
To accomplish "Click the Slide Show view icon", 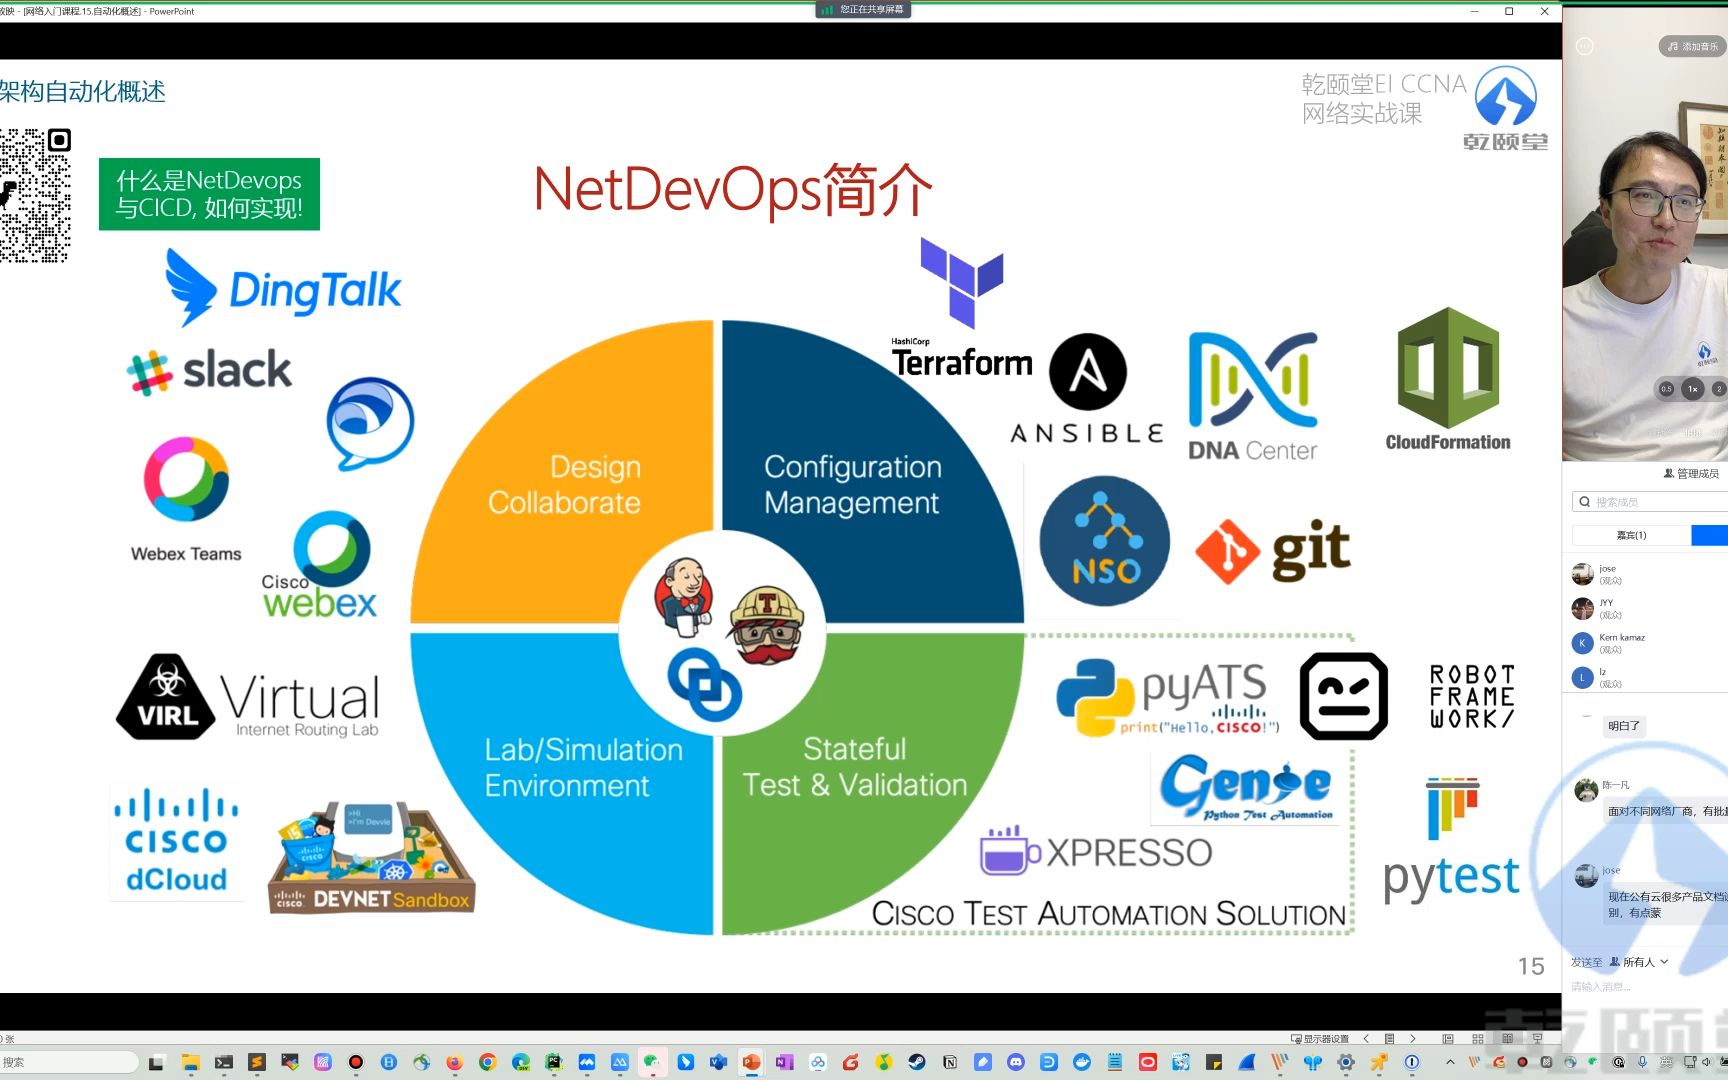I will pyautogui.click(x=1538, y=1038).
